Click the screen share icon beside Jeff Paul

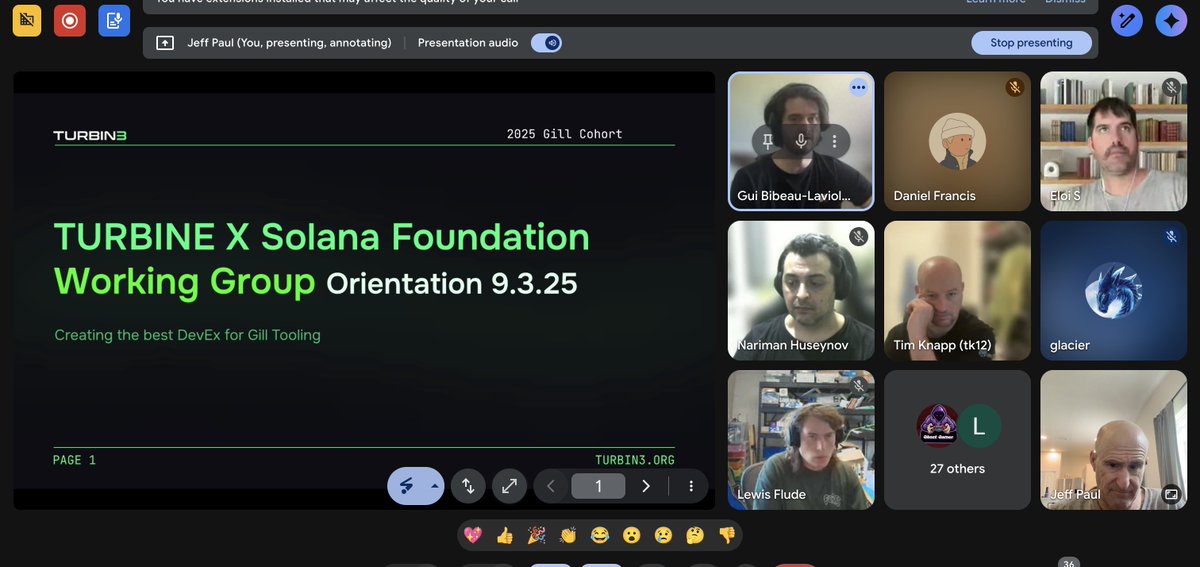pos(165,43)
